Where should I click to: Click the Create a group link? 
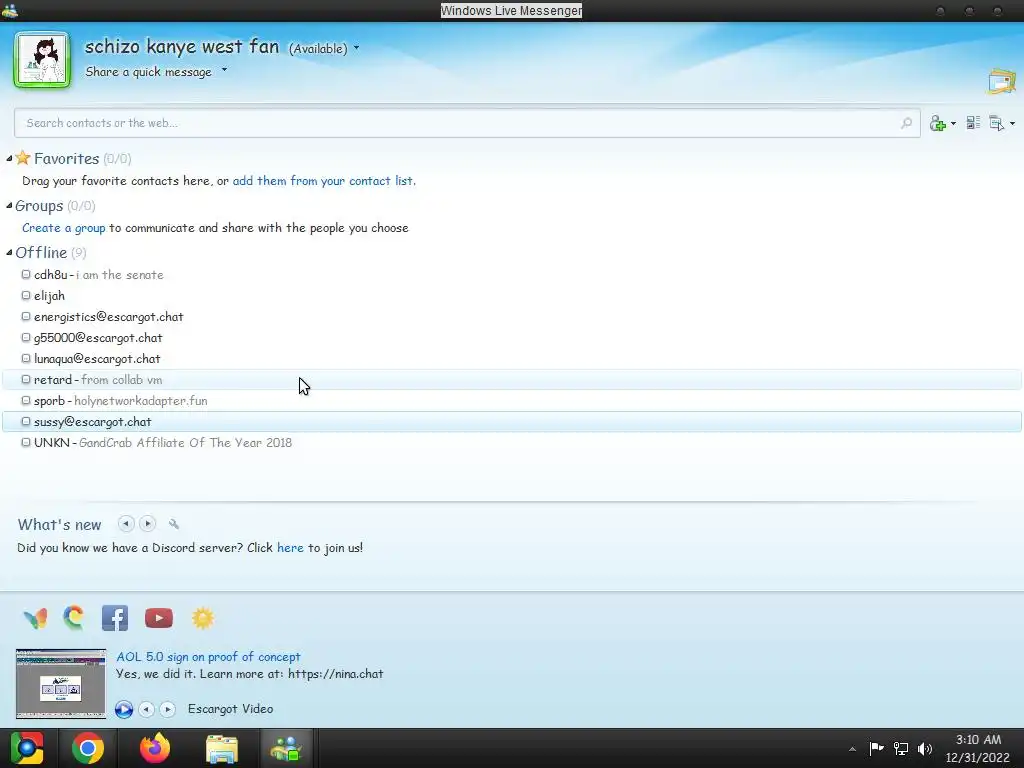63,228
